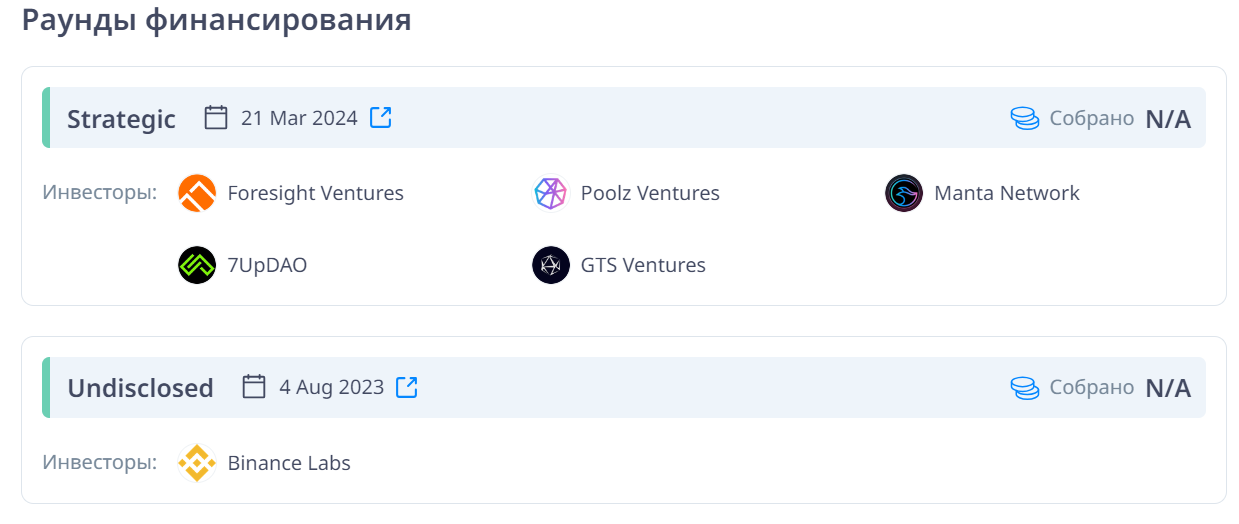The height and width of the screenshot is (524, 1239).
Task: Click coins icon in Undisclosed round header
Action: (x=1025, y=388)
